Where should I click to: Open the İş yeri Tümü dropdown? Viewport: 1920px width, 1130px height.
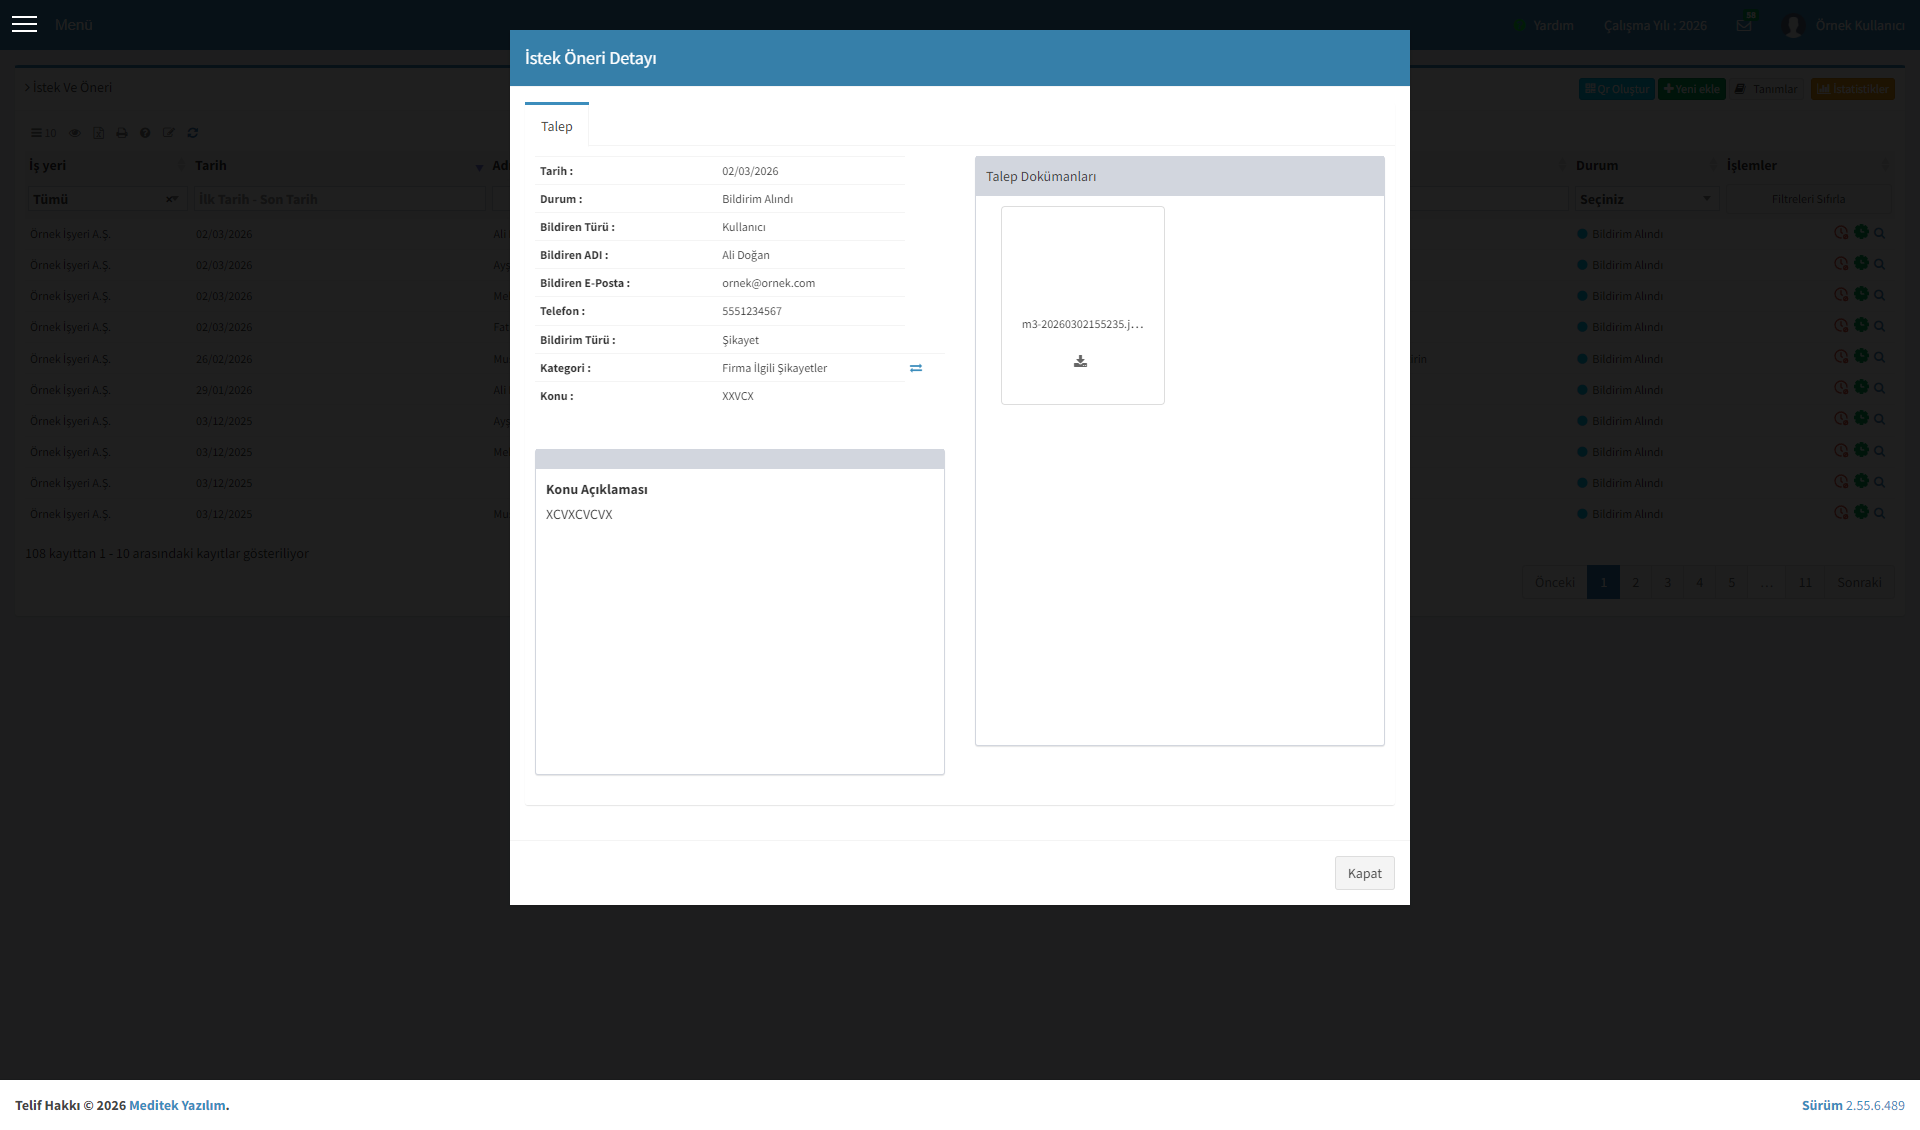[x=105, y=199]
